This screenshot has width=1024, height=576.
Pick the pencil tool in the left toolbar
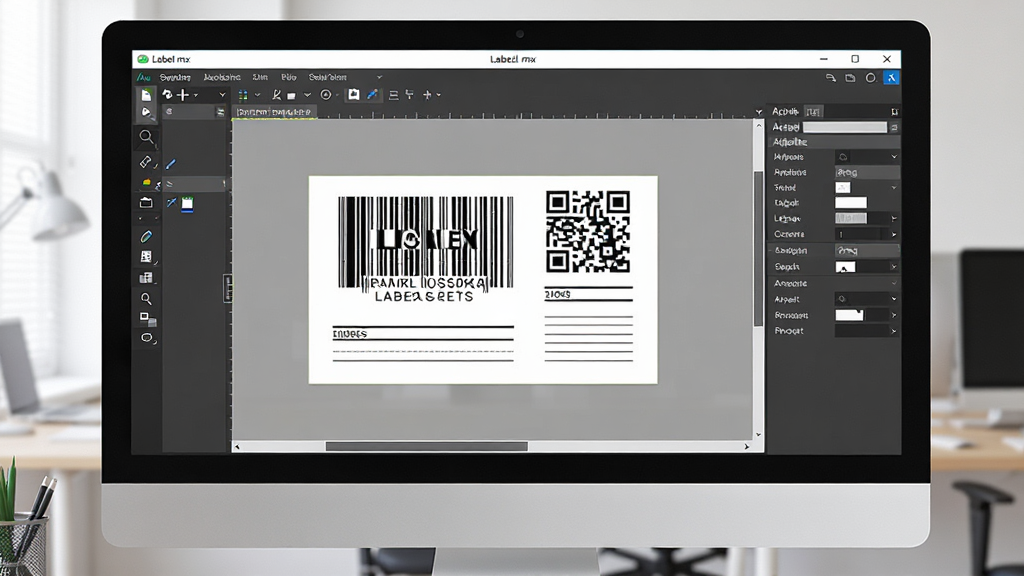tap(146, 236)
